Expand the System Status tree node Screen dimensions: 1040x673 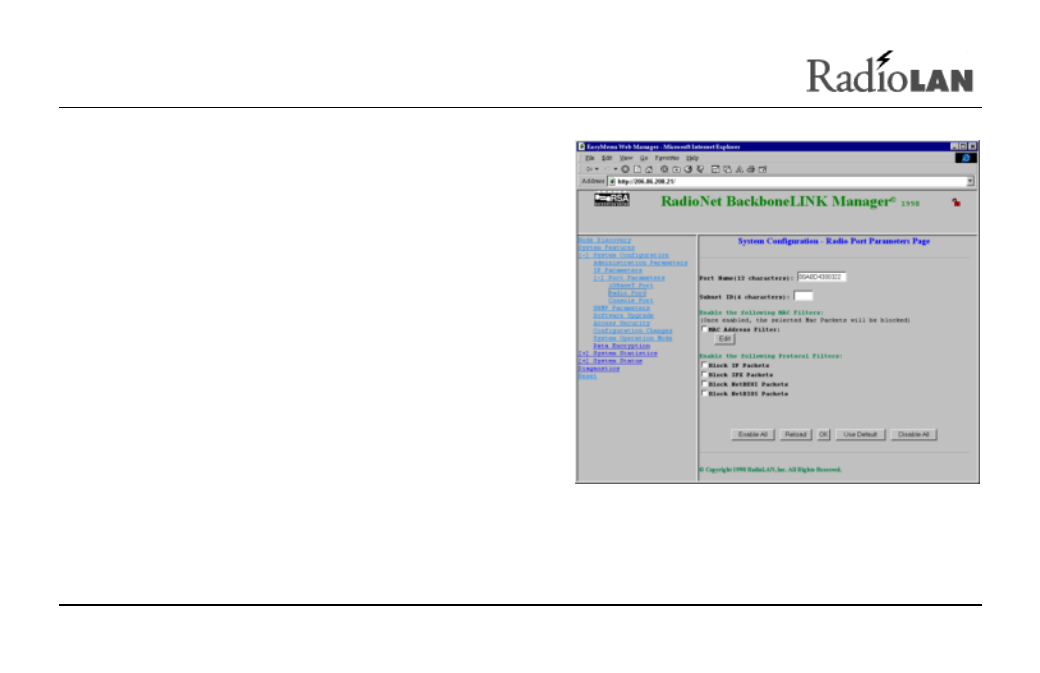[610, 361]
